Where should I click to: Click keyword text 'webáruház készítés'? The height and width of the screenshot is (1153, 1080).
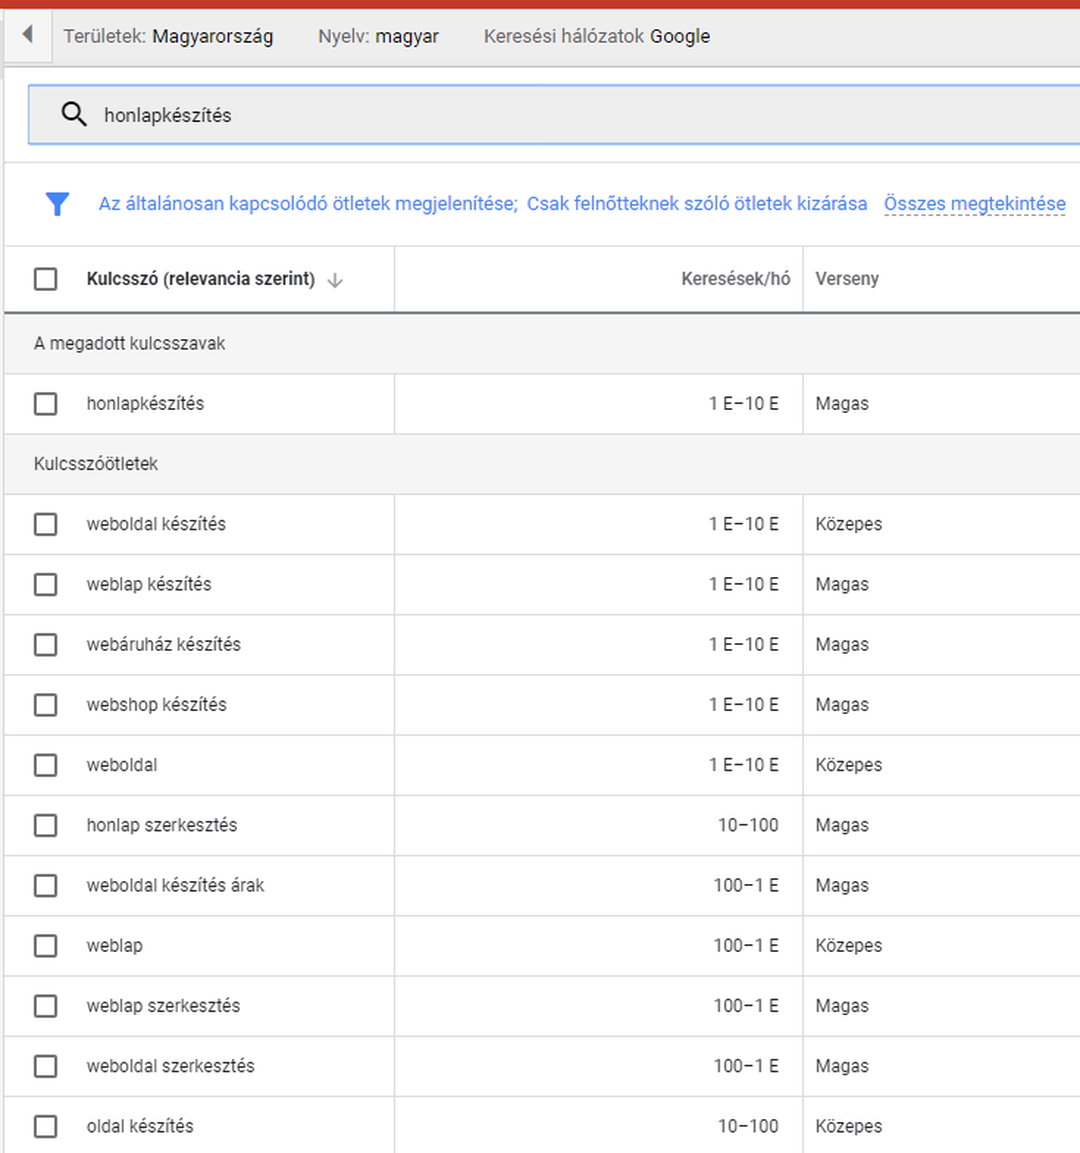tap(163, 645)
